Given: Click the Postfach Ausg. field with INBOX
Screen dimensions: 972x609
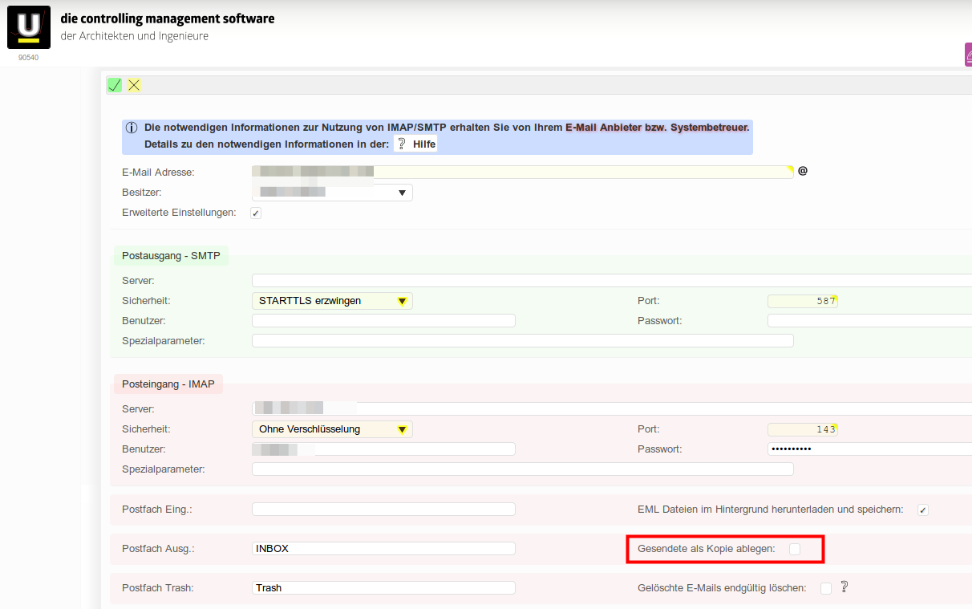Looking at the screenshot, I should [384, 548].
